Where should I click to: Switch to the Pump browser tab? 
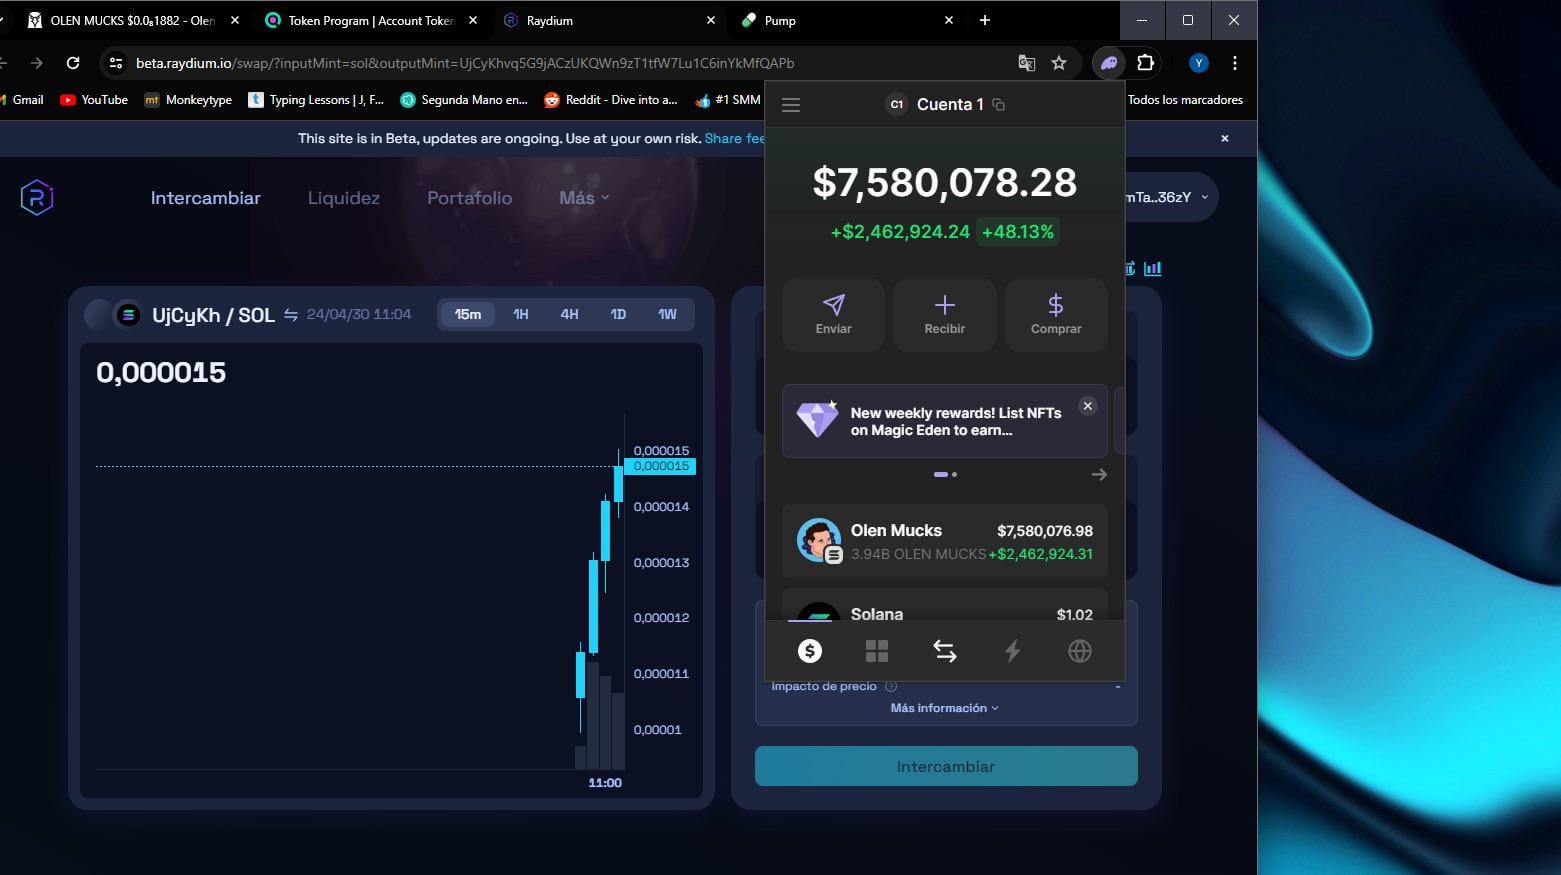[848, 20]
